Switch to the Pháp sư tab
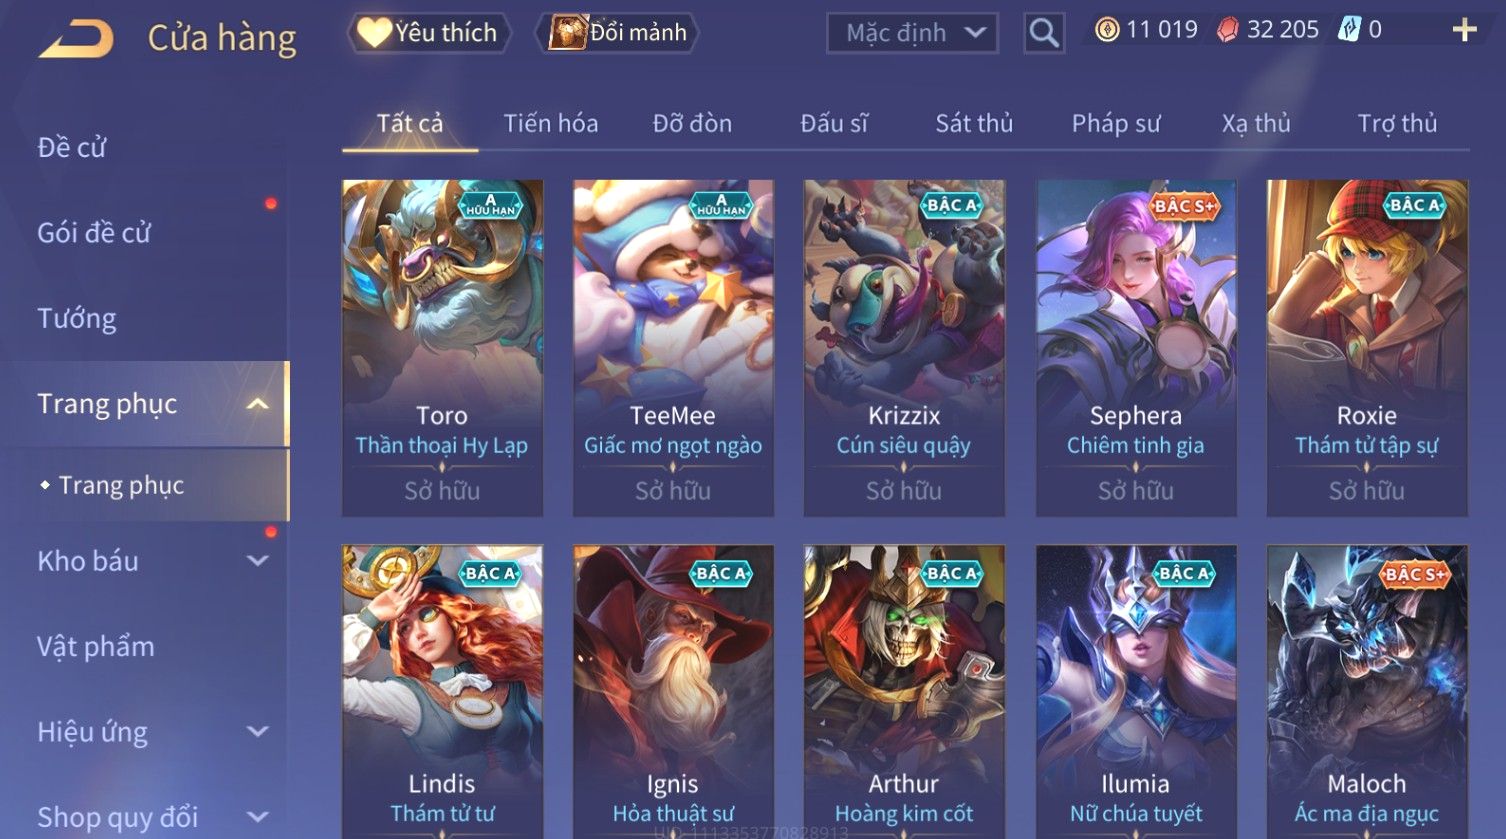This screenshot has height=839, width=1506. pyautogui.click(x=1116, y=123)
